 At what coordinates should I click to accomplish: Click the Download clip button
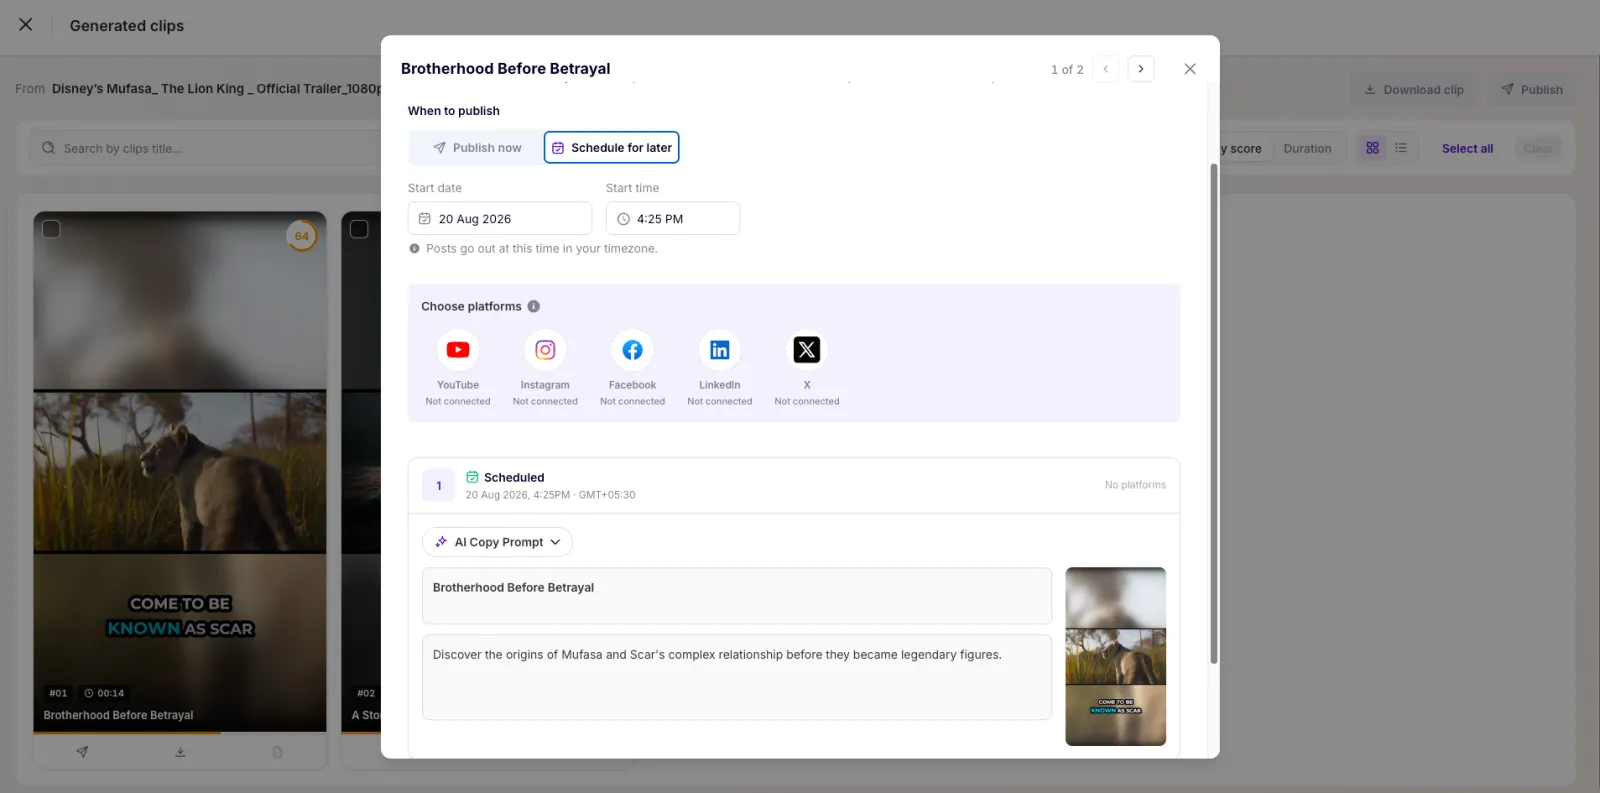1414,90
